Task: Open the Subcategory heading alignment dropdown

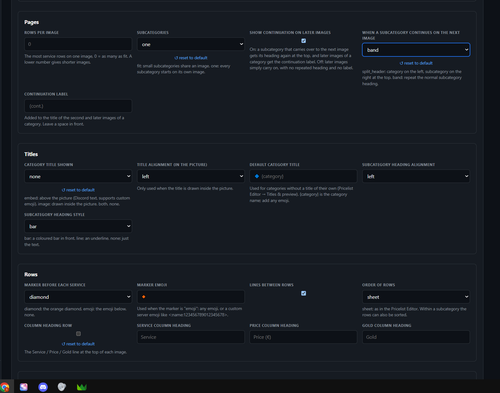Action: point(416,176)
